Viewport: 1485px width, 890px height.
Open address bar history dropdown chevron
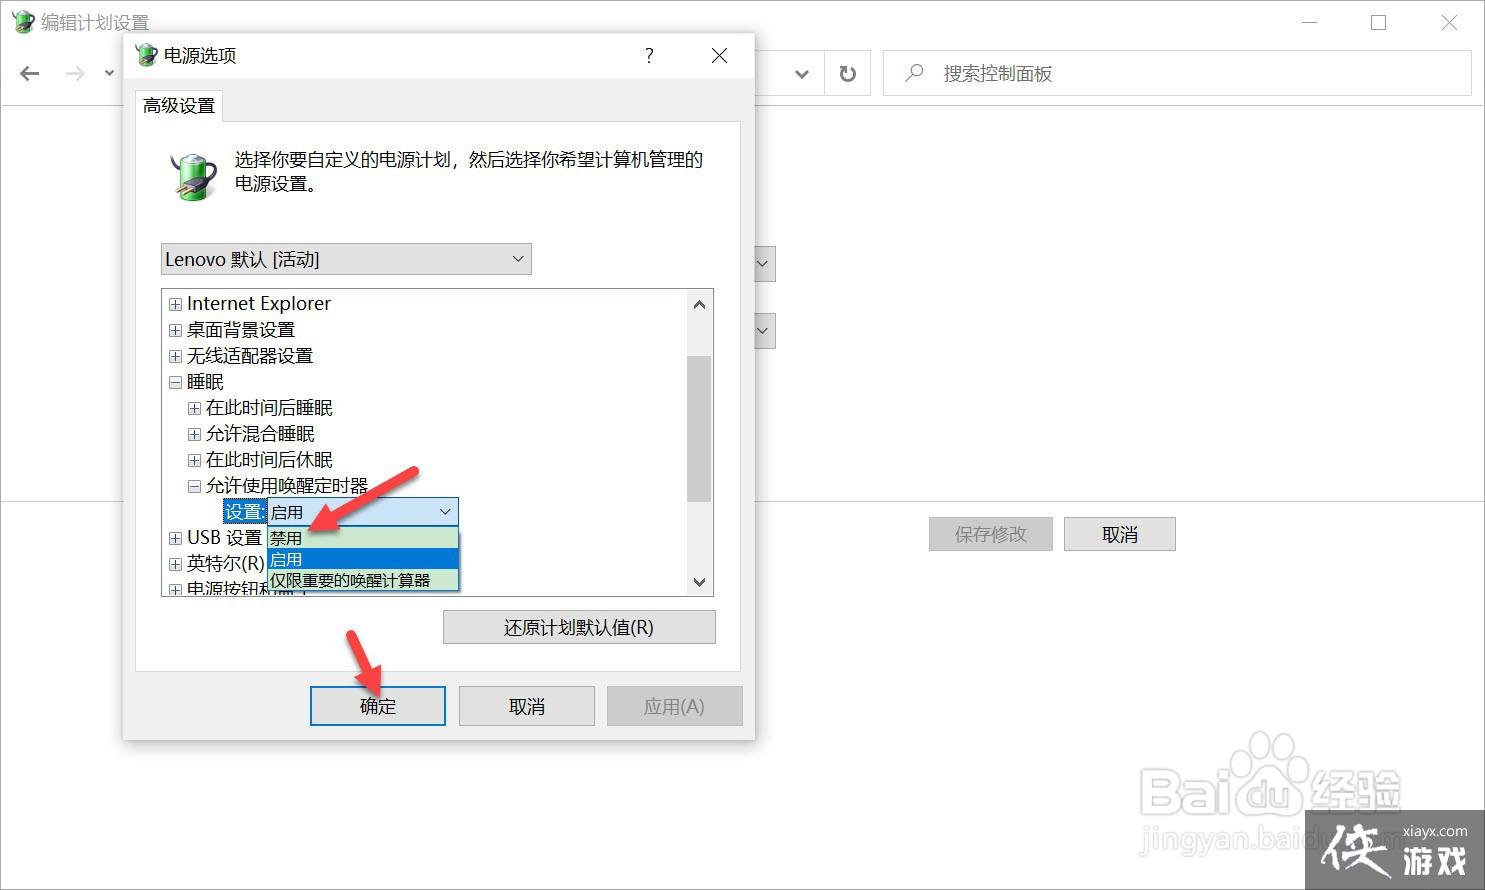801,74
